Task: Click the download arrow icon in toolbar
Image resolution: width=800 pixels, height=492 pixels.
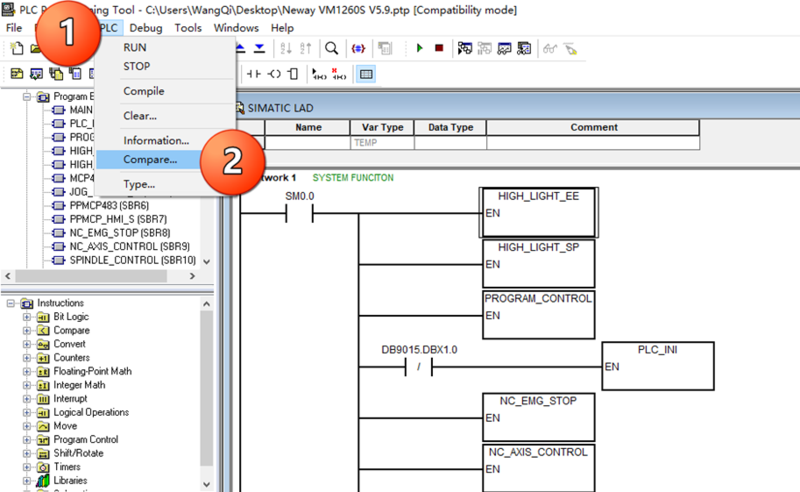Action: pos(259,48)
